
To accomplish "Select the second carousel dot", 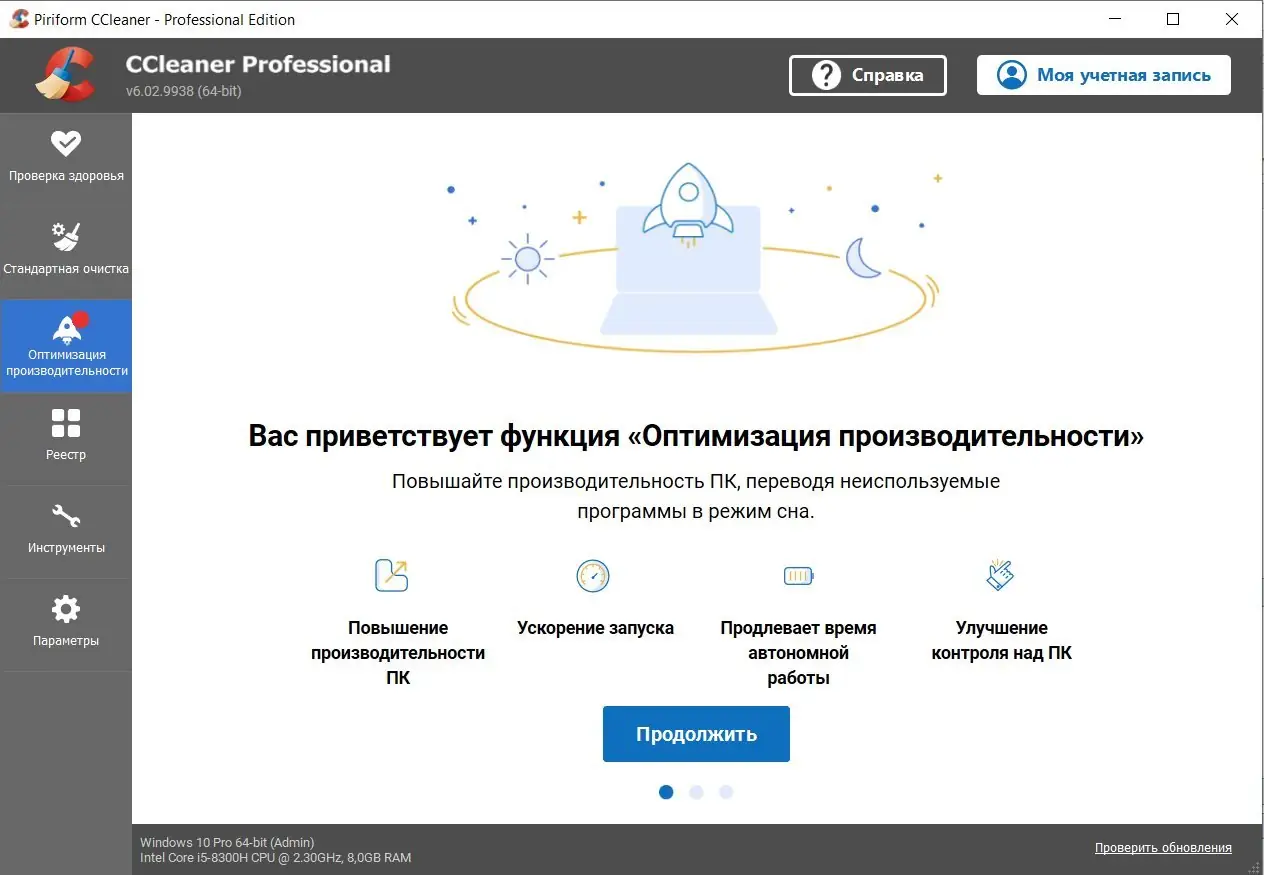I will click(x=696, y=792).
